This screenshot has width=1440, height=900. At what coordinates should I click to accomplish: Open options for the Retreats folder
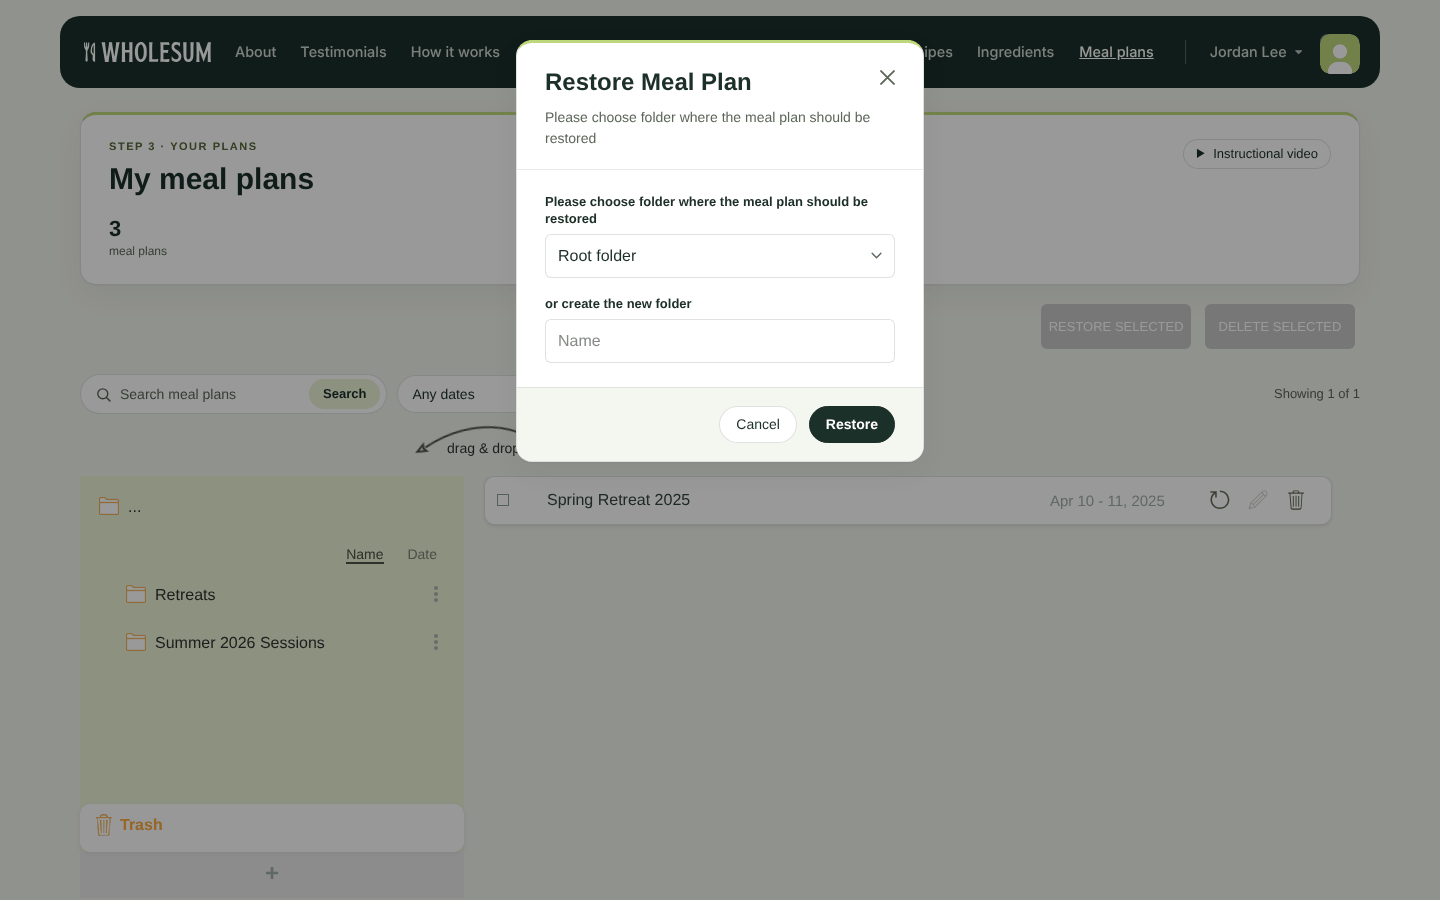436,594
